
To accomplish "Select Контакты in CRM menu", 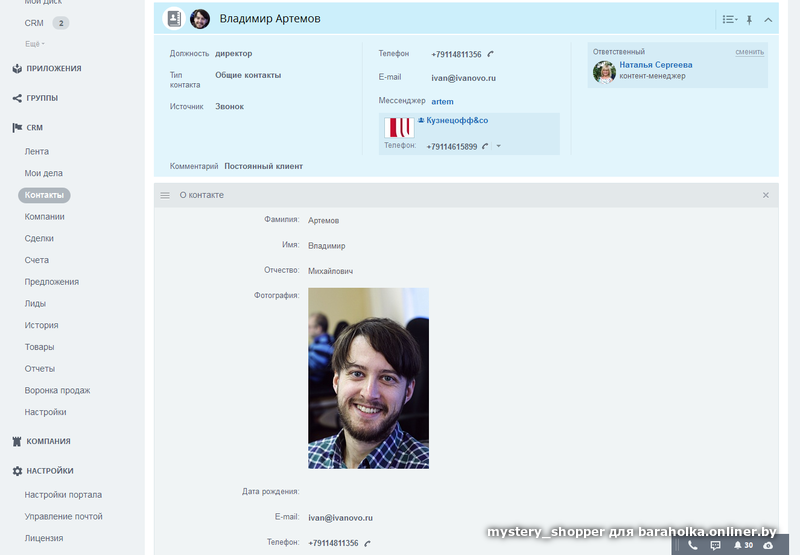I will 44,195.
